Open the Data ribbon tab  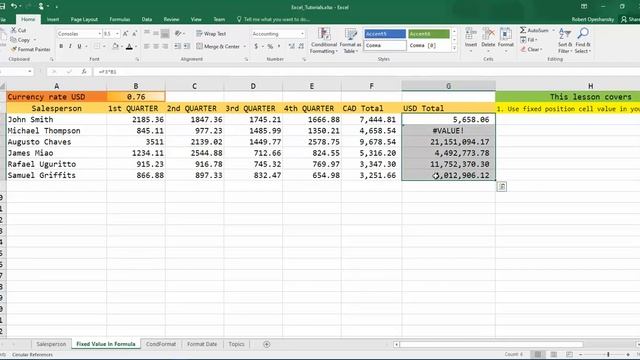click(147, 19)
